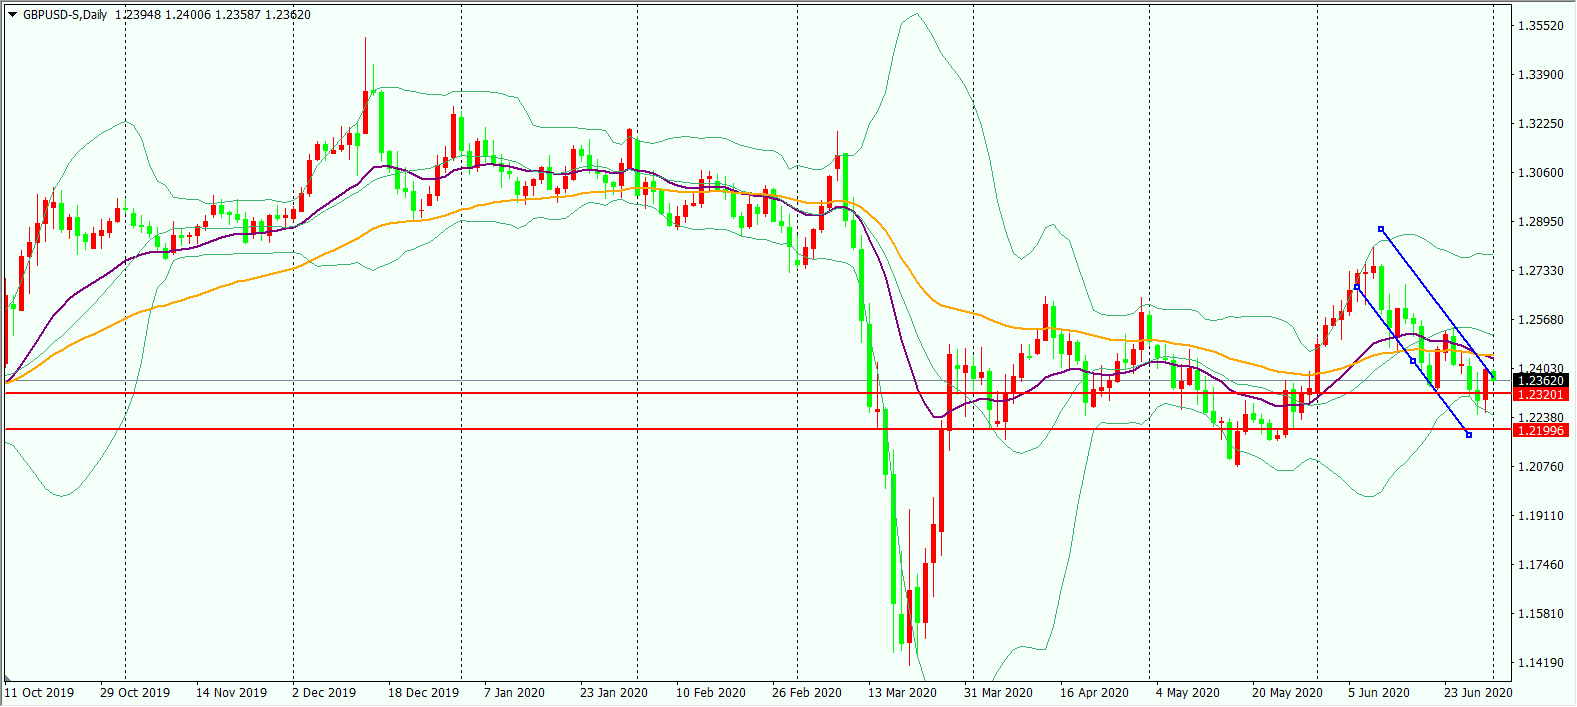Select the red price tag 1.23201
The image size is (1577, 707).
[x=1541, y=394]
